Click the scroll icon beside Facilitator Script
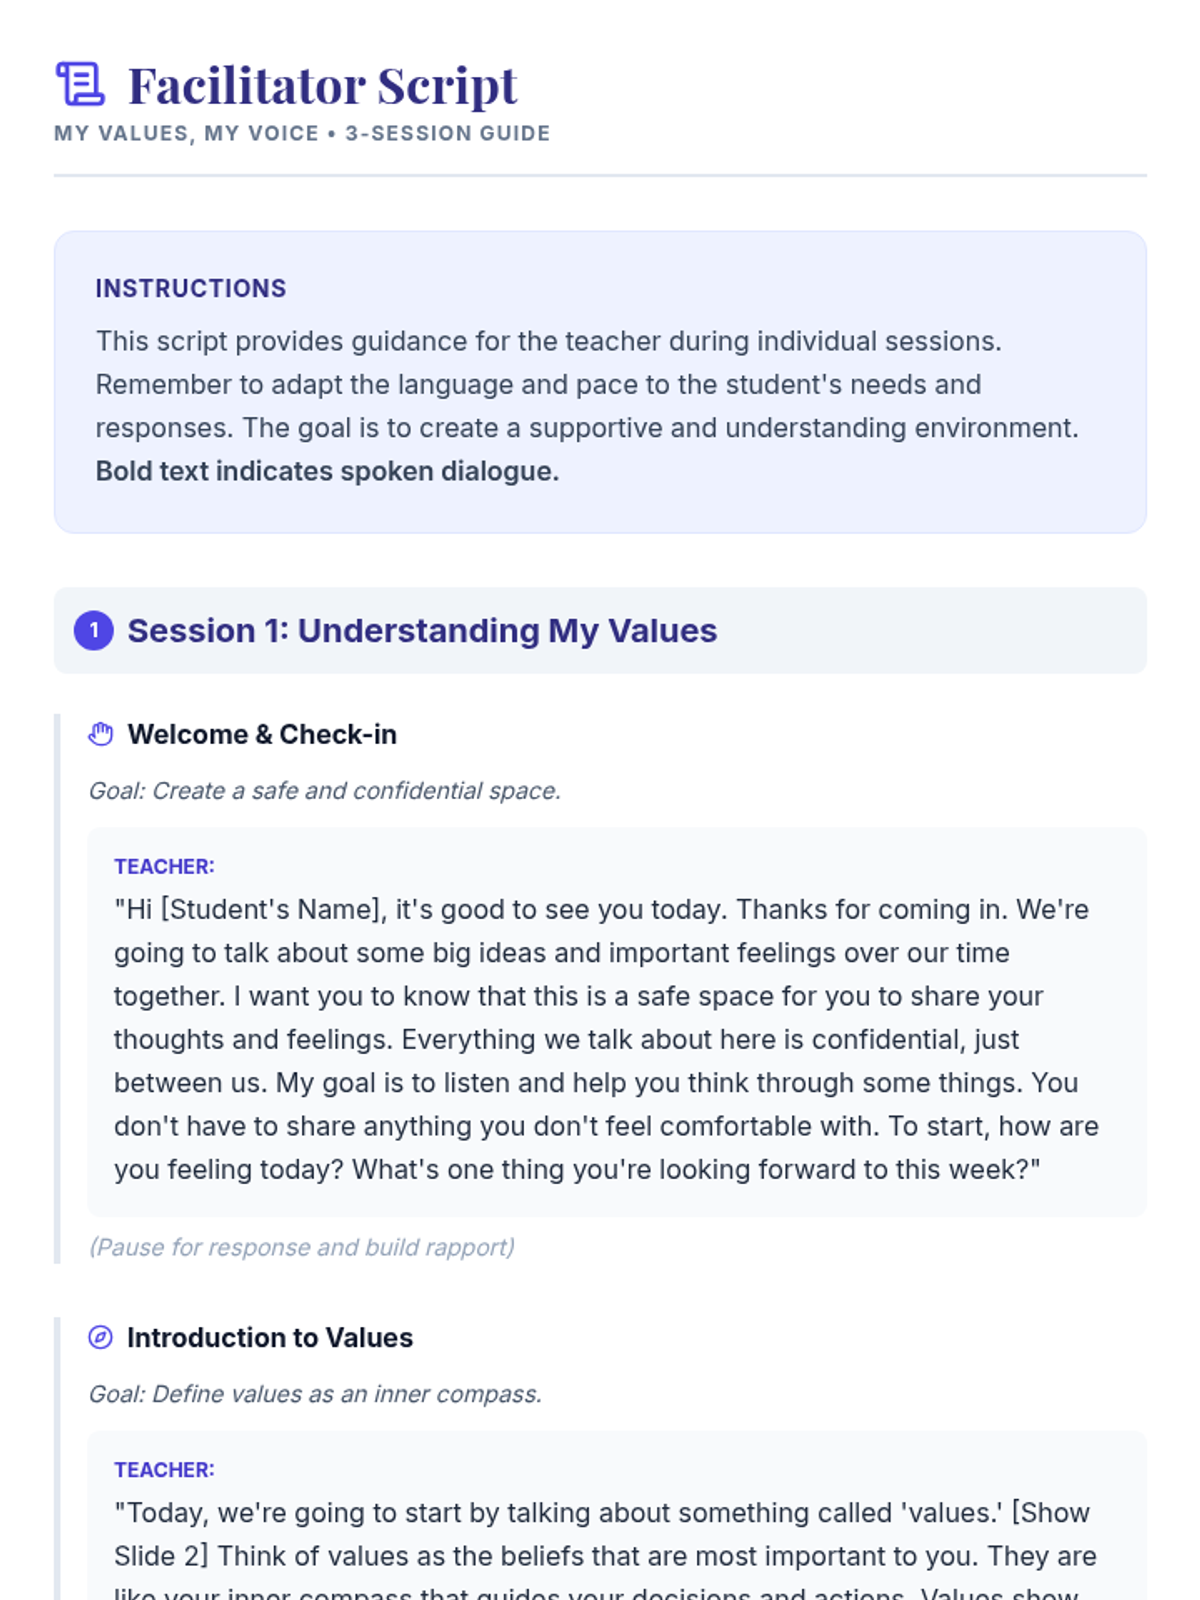The width and height of the screenshot is (1200, 1600). tap(80, 84)
